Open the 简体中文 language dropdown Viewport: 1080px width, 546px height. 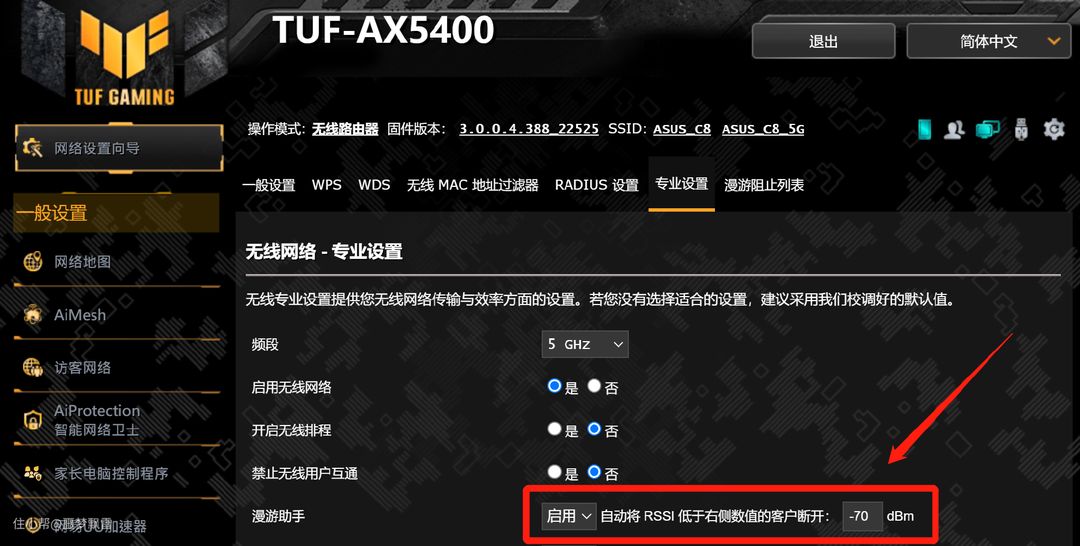tap(993, 41)
